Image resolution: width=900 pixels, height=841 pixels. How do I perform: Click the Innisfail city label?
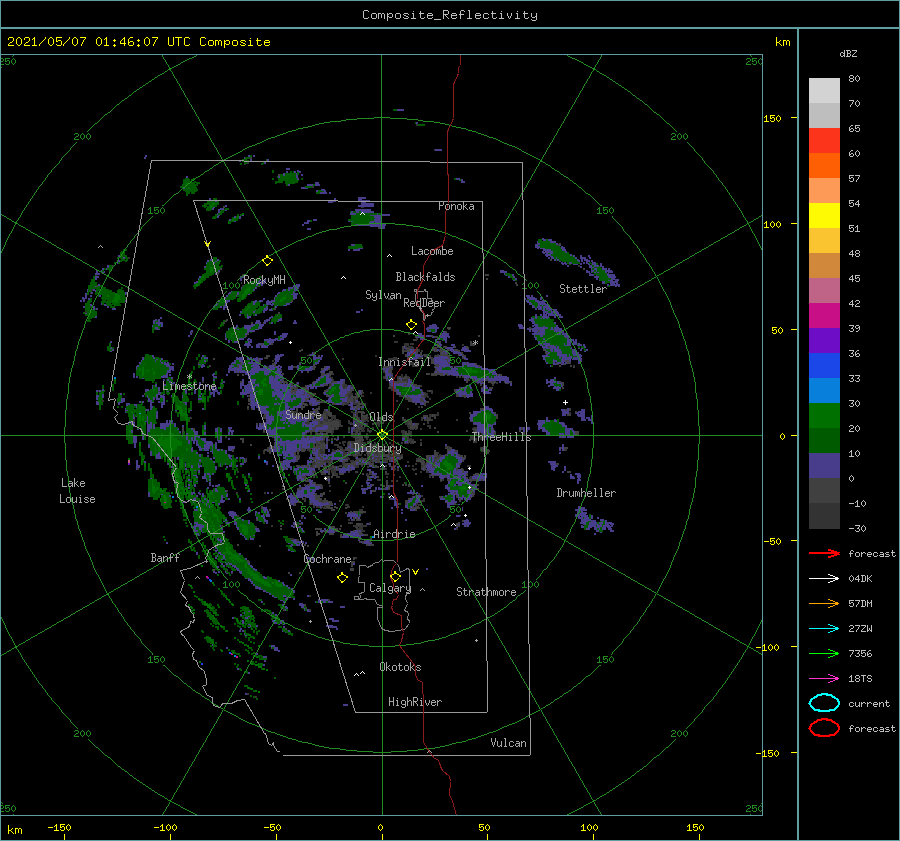point(404,362)
